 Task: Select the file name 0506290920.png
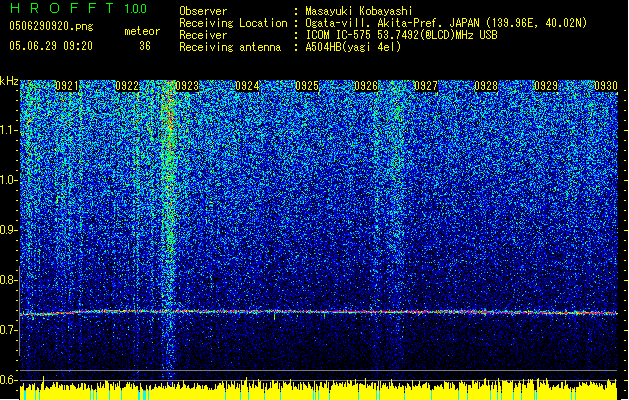51,26
